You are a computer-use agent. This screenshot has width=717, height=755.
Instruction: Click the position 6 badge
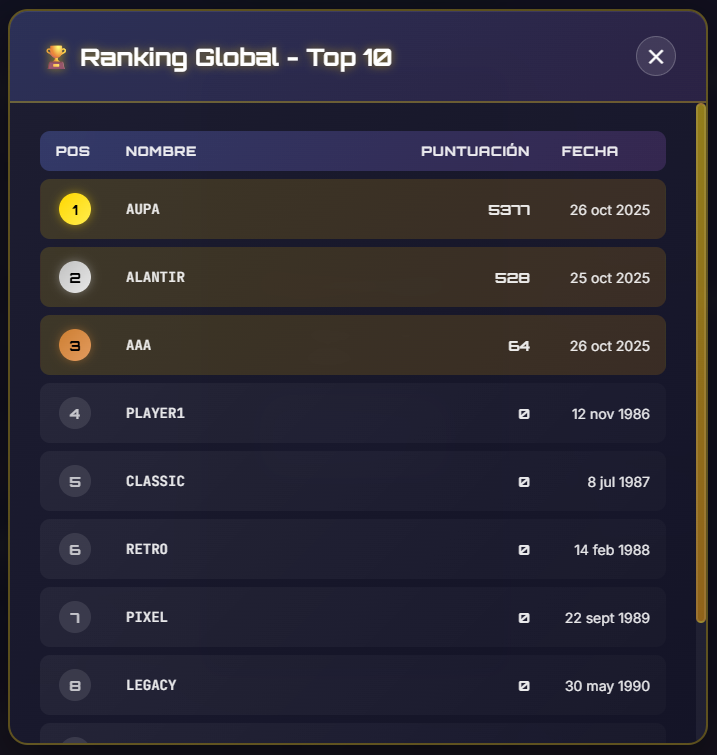[x=75, y=550]
